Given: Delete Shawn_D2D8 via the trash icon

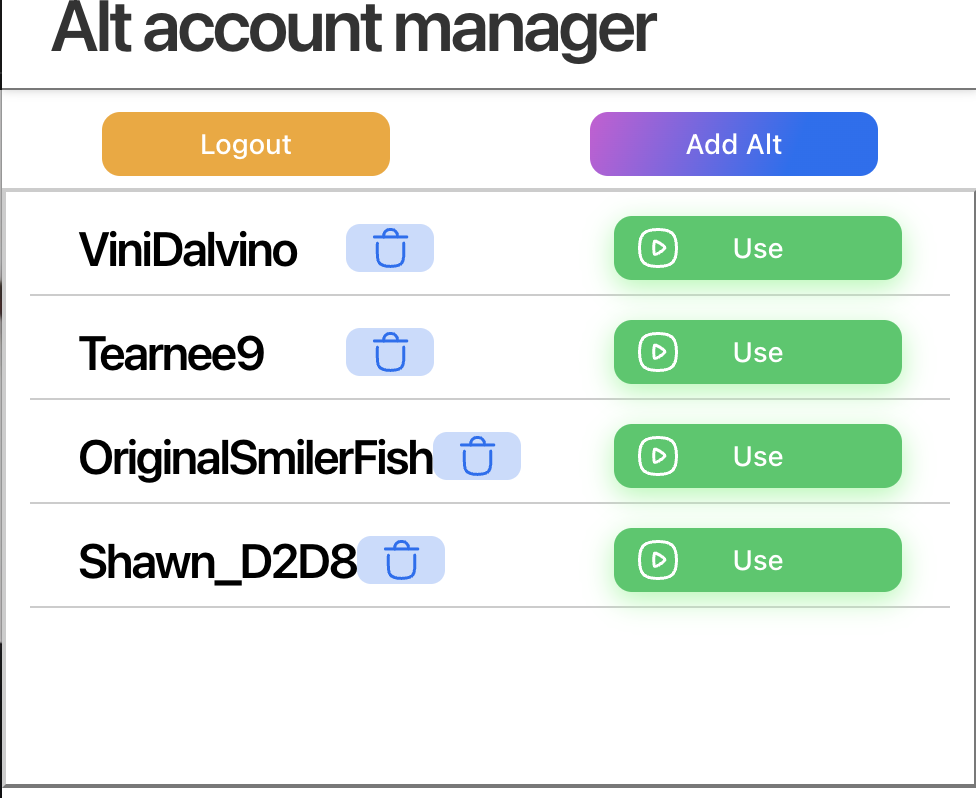Looking at the screenshot, I should point(401,560).
